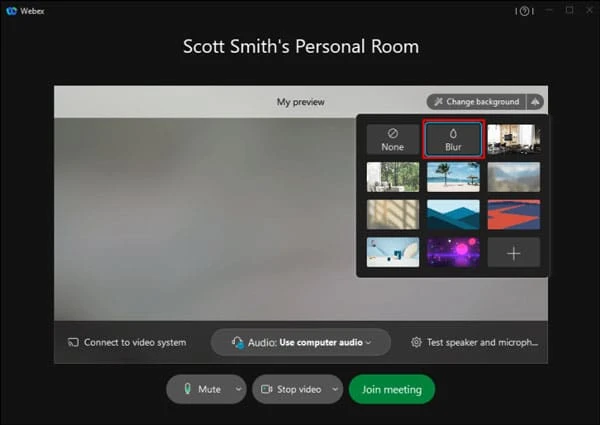Expand the Stop video options arrow
Viewport: 600px width, 425px height.
click(335, 389)
